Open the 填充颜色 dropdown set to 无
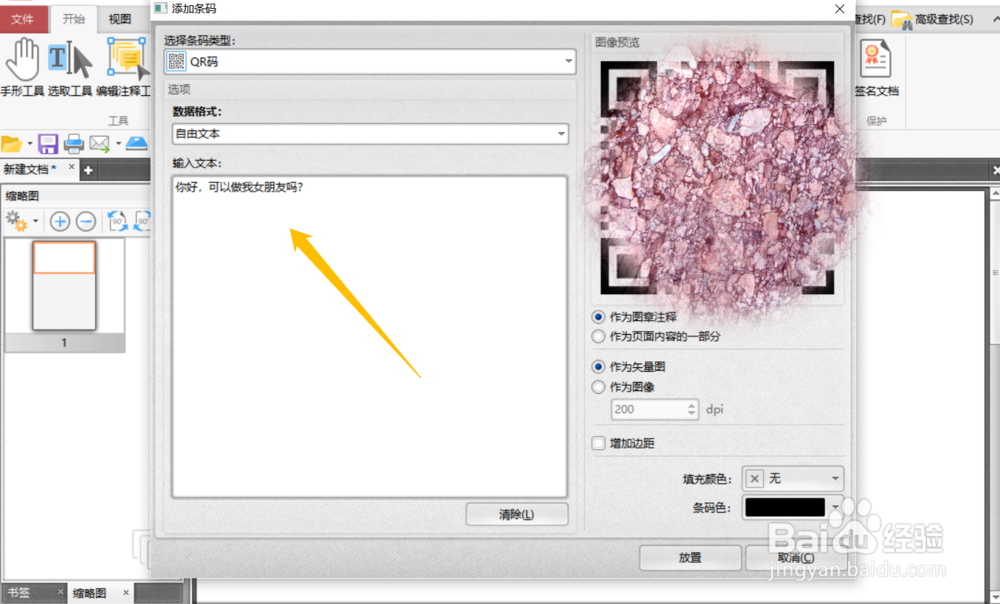Image resolution: width=1000 pixels, height=604 pixels. click(793, 478)
